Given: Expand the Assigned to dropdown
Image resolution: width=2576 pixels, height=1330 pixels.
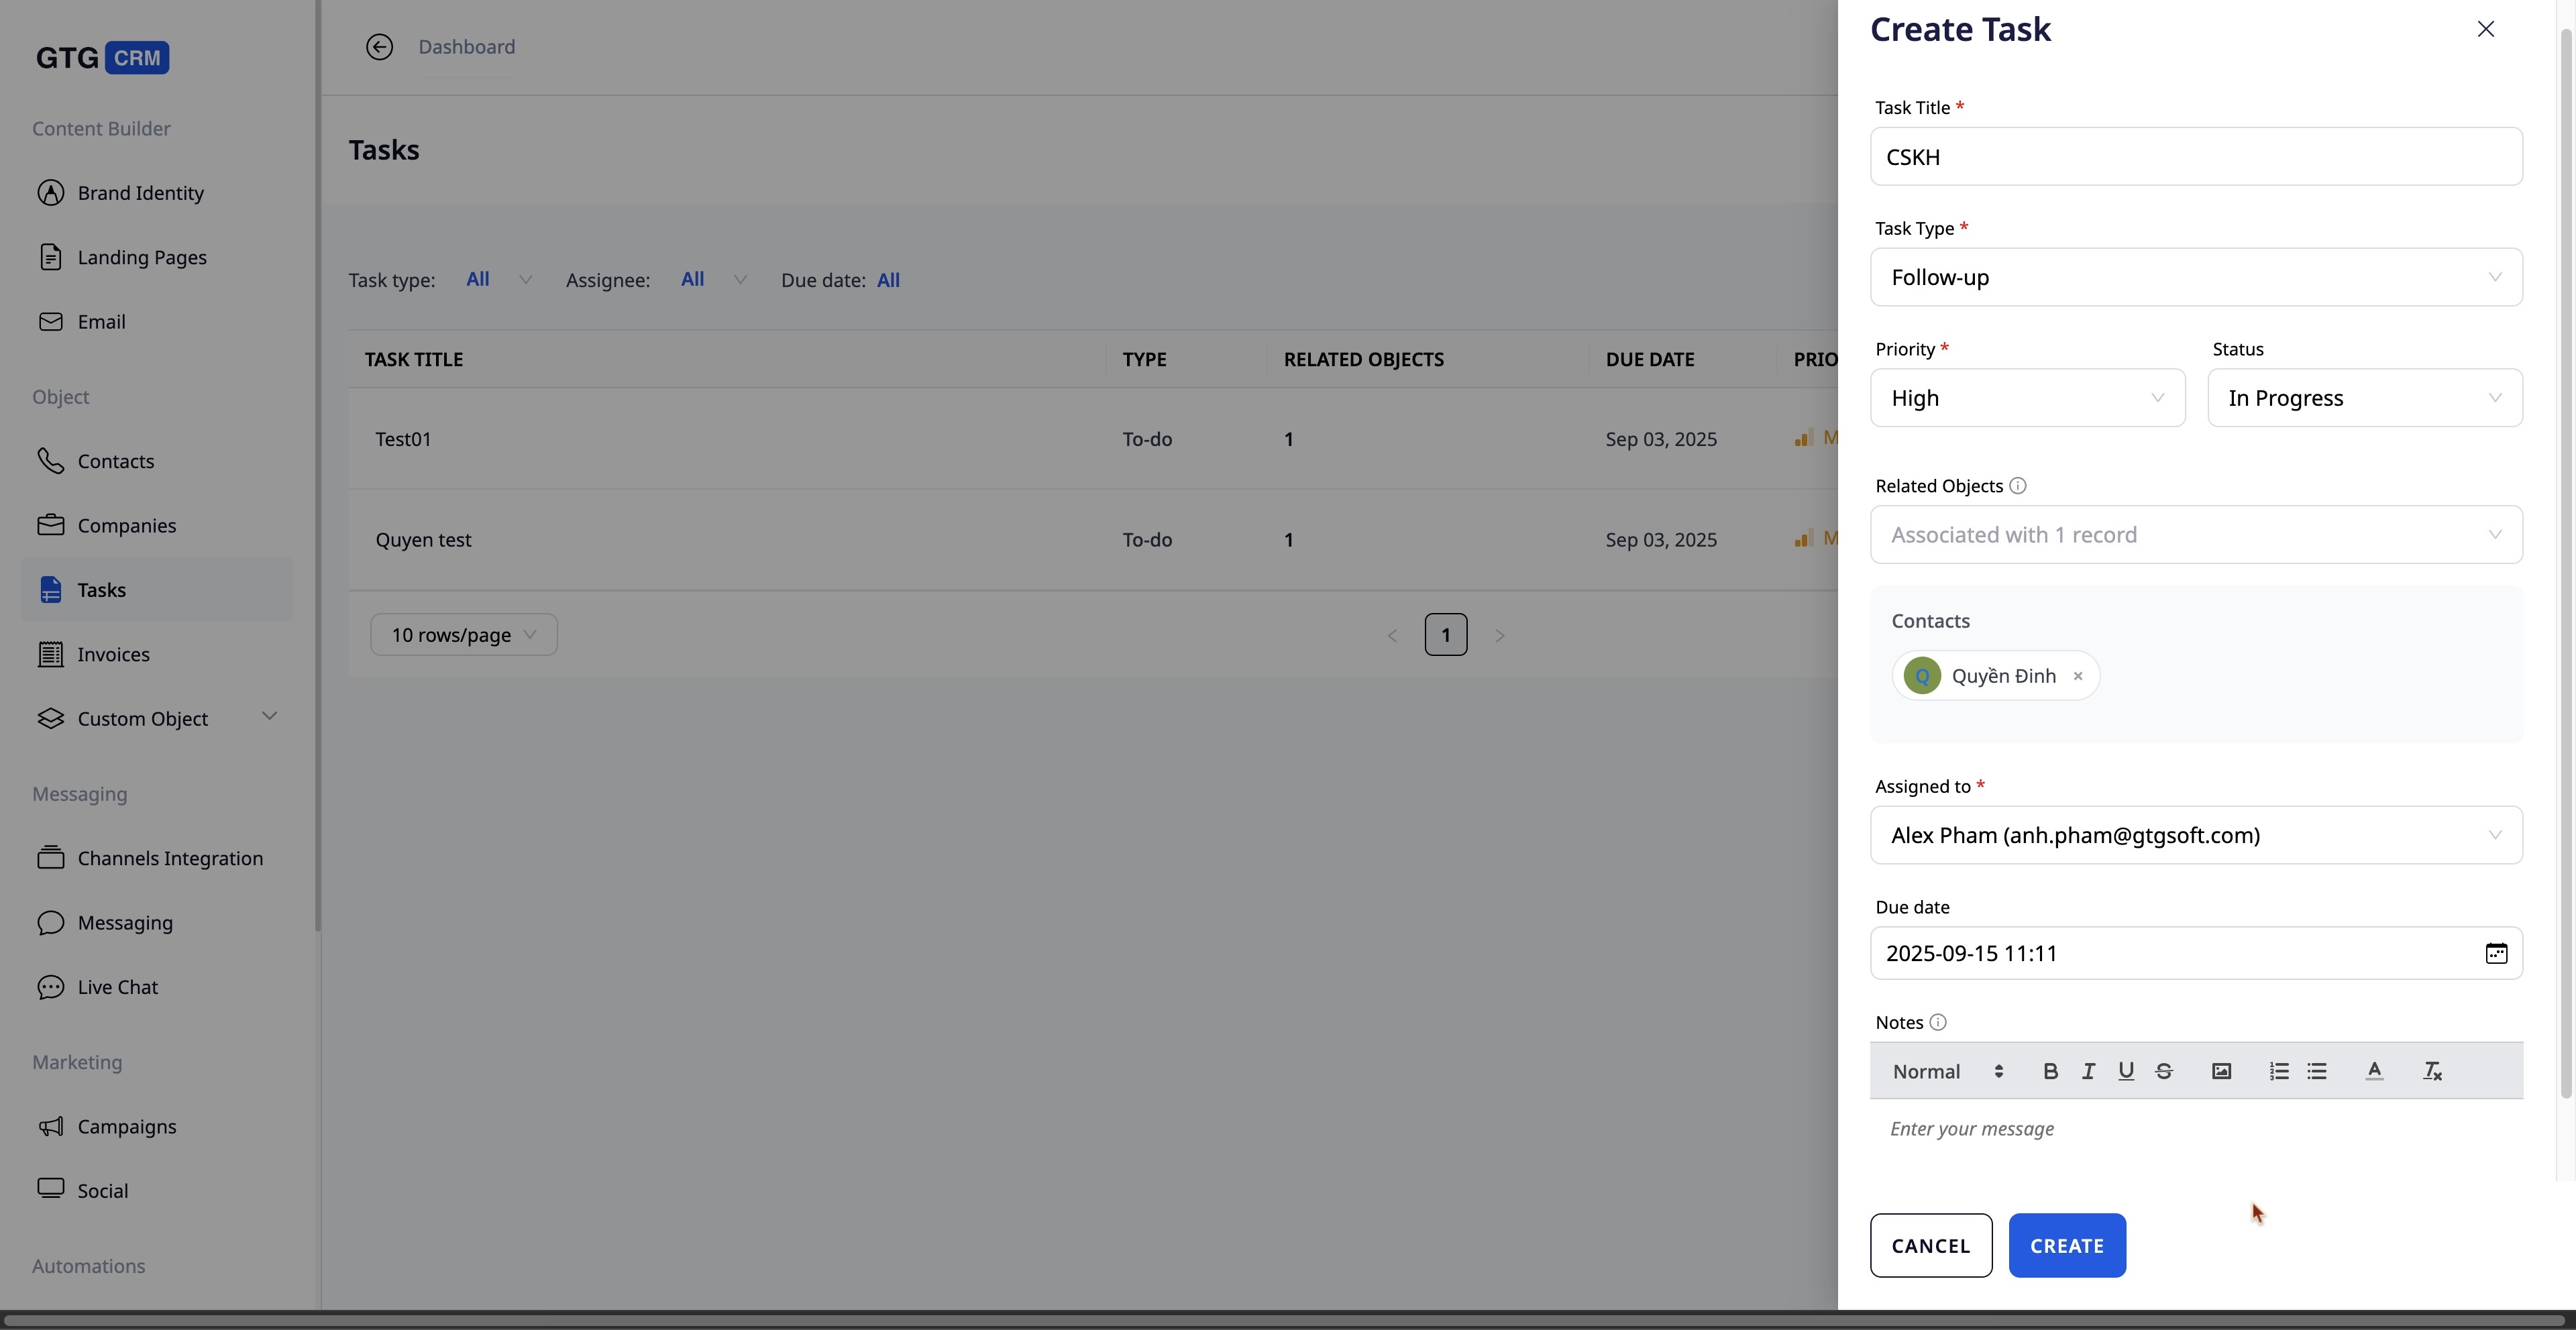Looking at the screenshot, I should (2196, 835).
